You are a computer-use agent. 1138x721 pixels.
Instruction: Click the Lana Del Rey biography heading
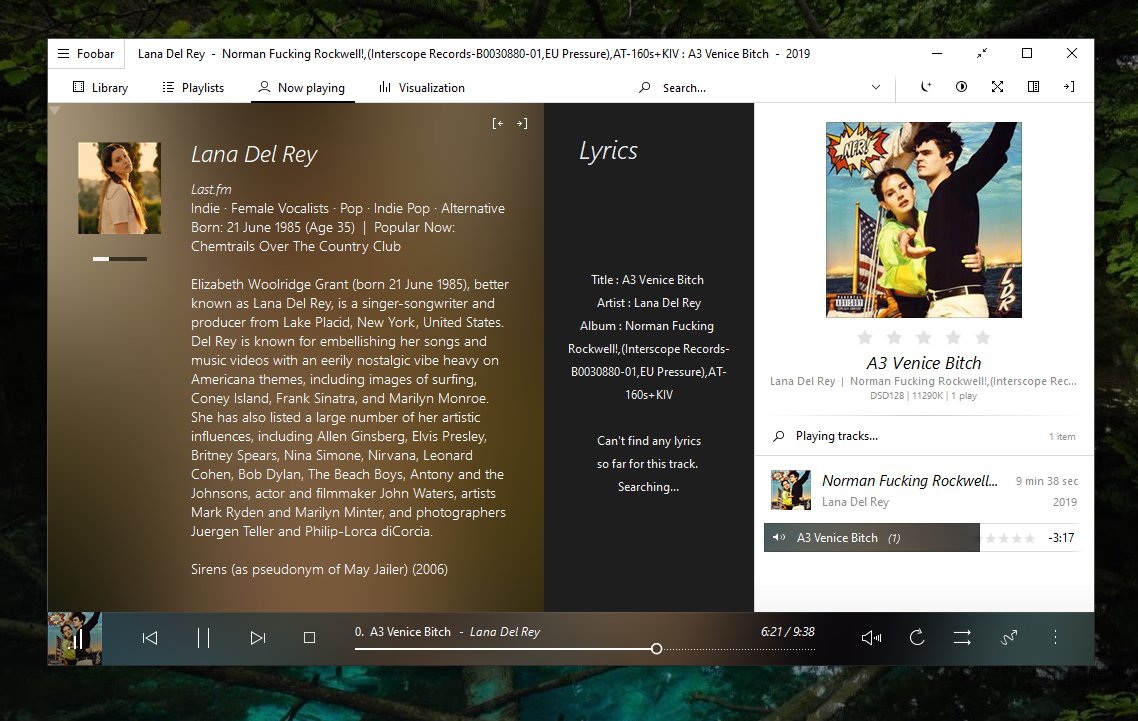click(x=254, y=154)
